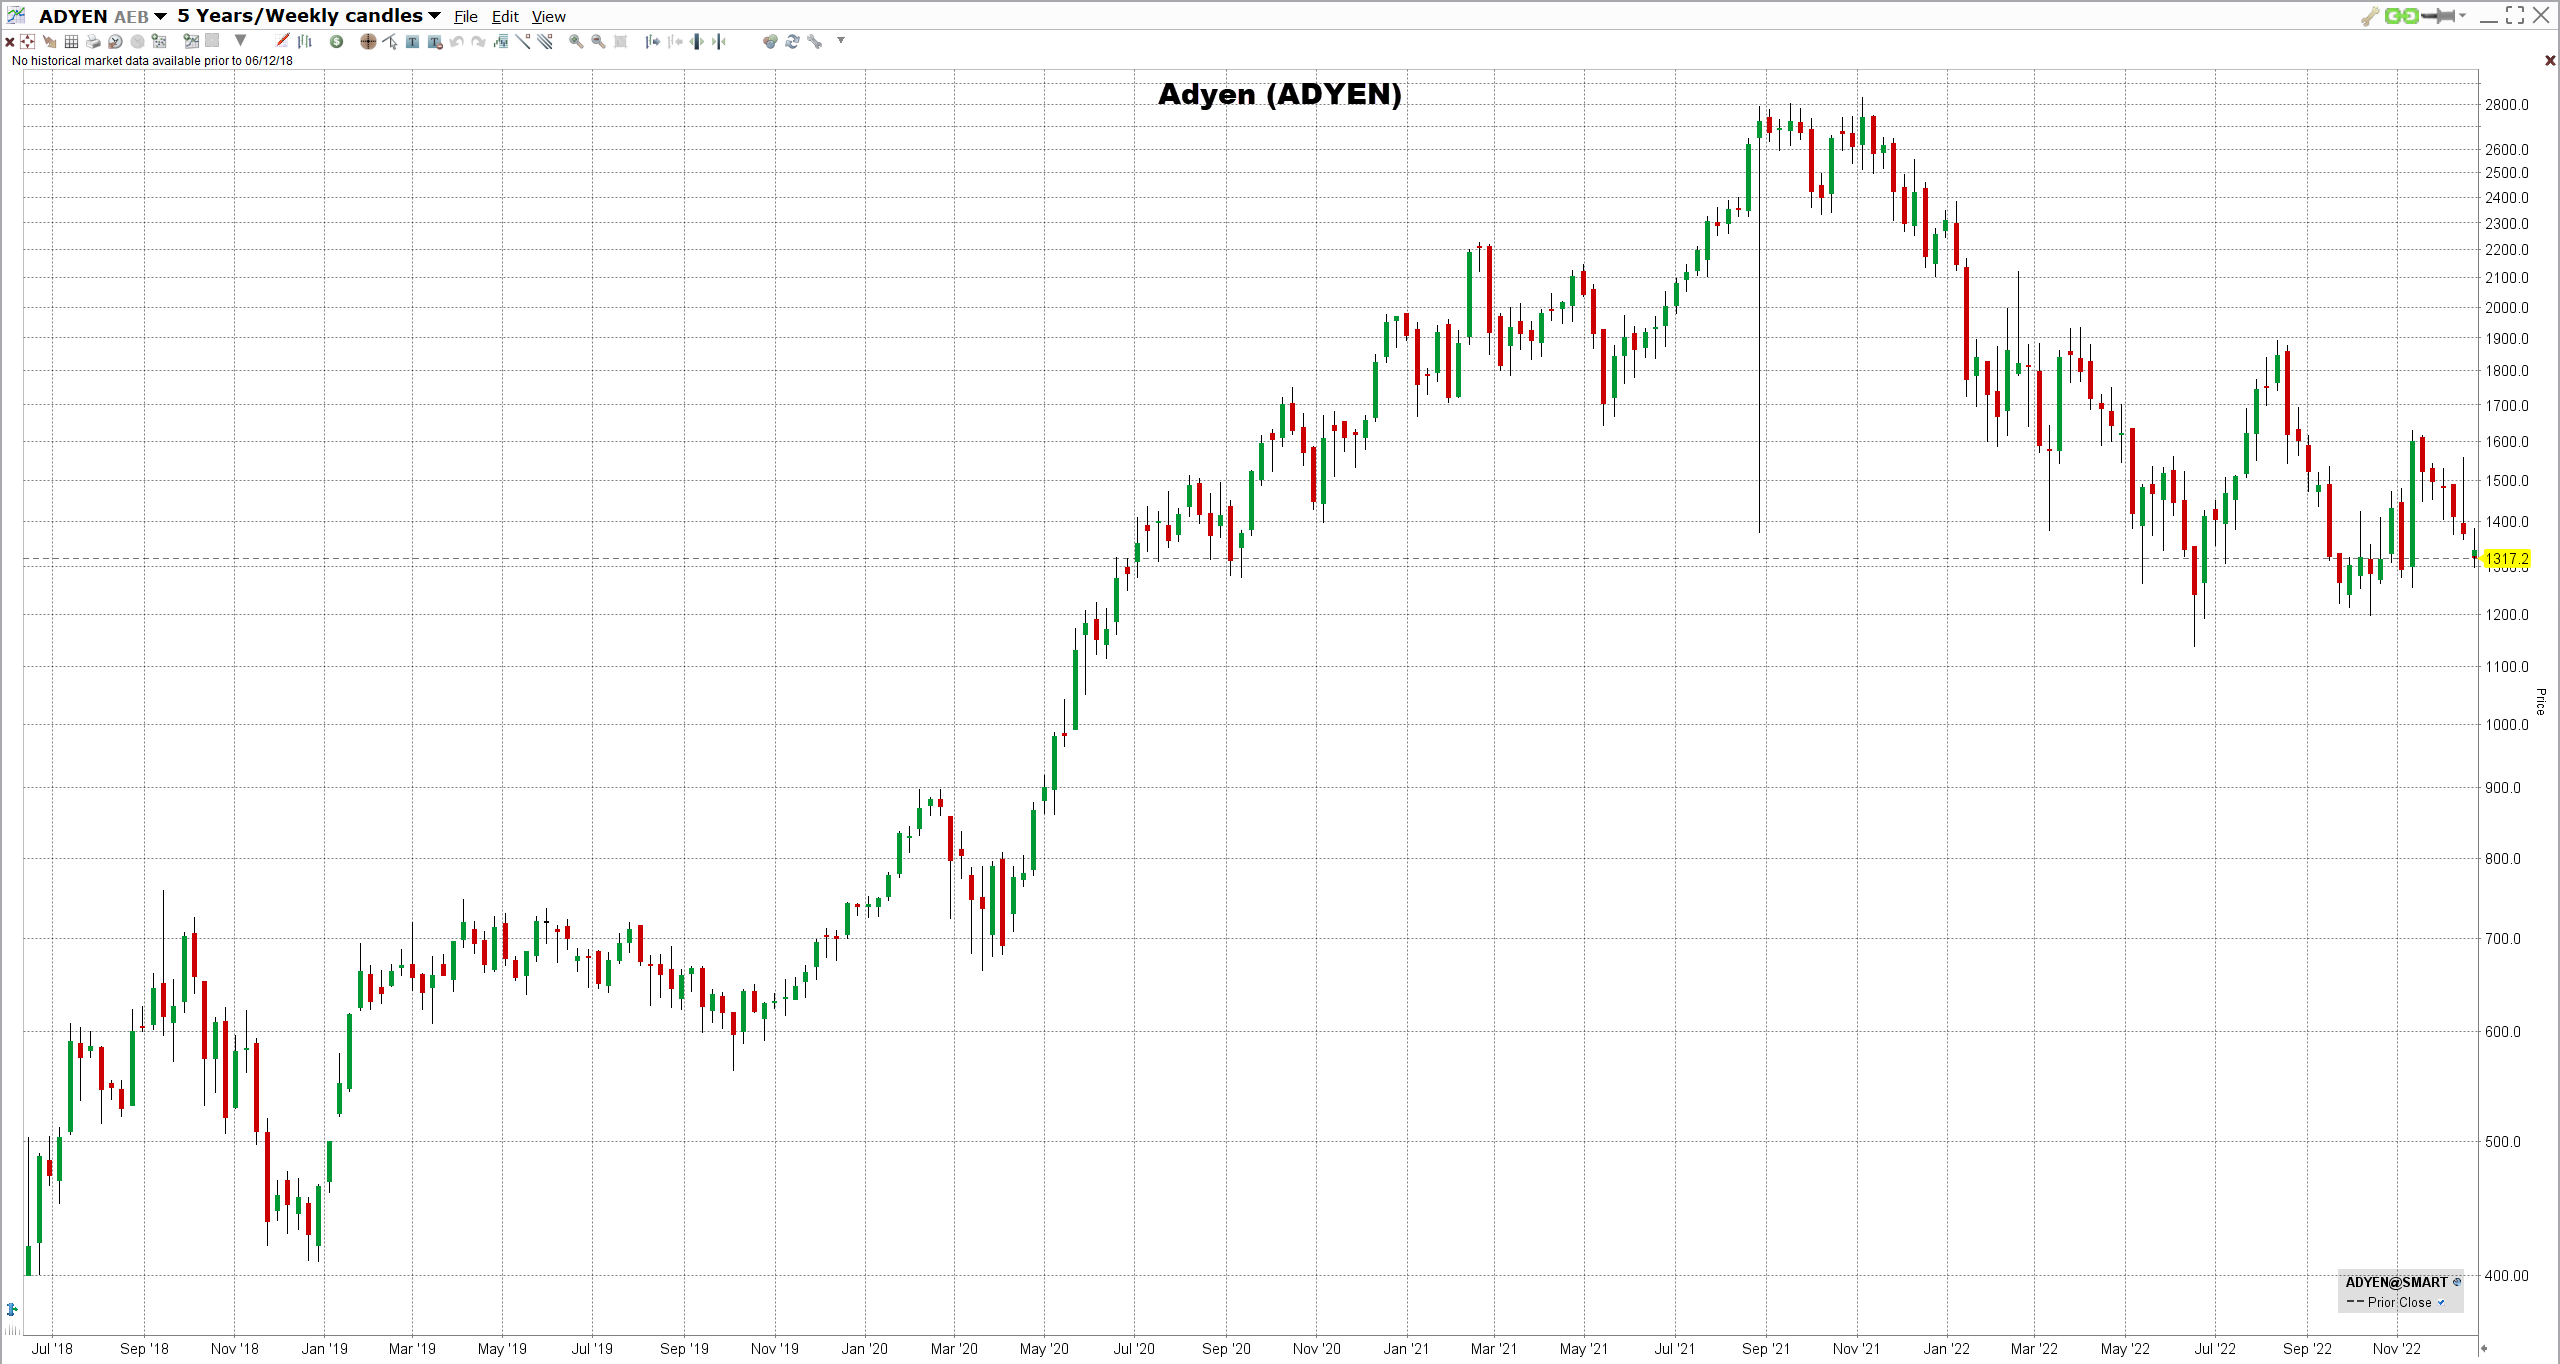This screenshot has height=1364, width=2560.
Task: Click the zoom in magnifier
Action: [x=576, y=41]
